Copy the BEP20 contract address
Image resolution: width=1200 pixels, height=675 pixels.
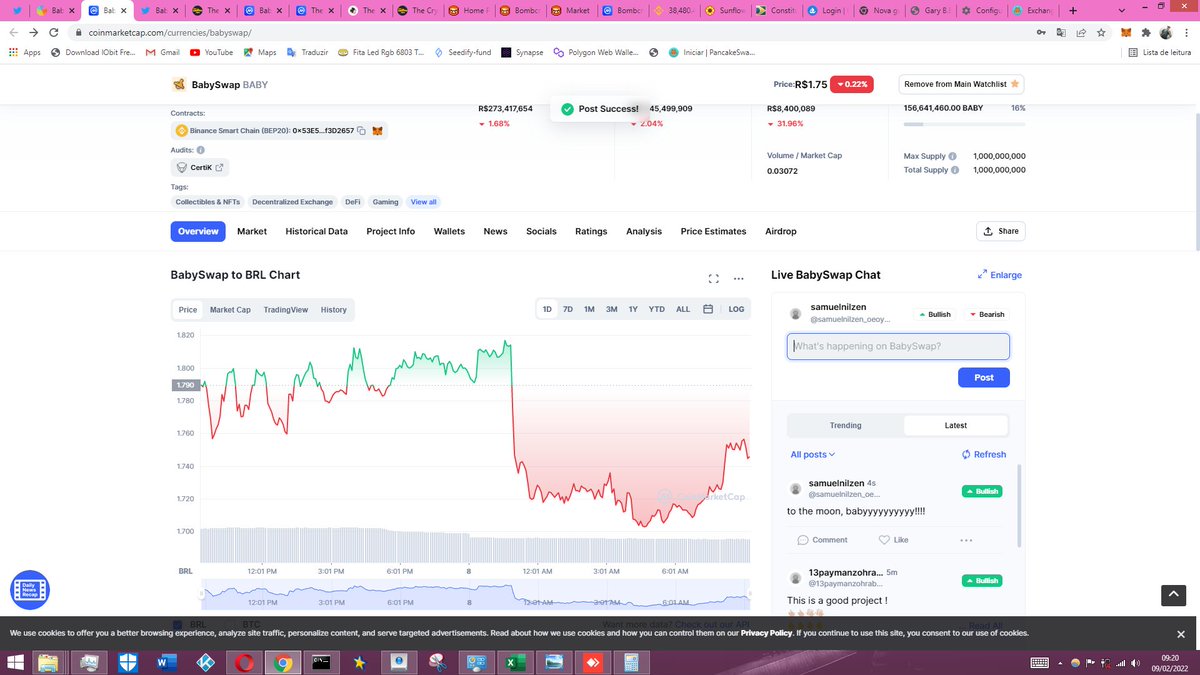[x=361, y=131]
